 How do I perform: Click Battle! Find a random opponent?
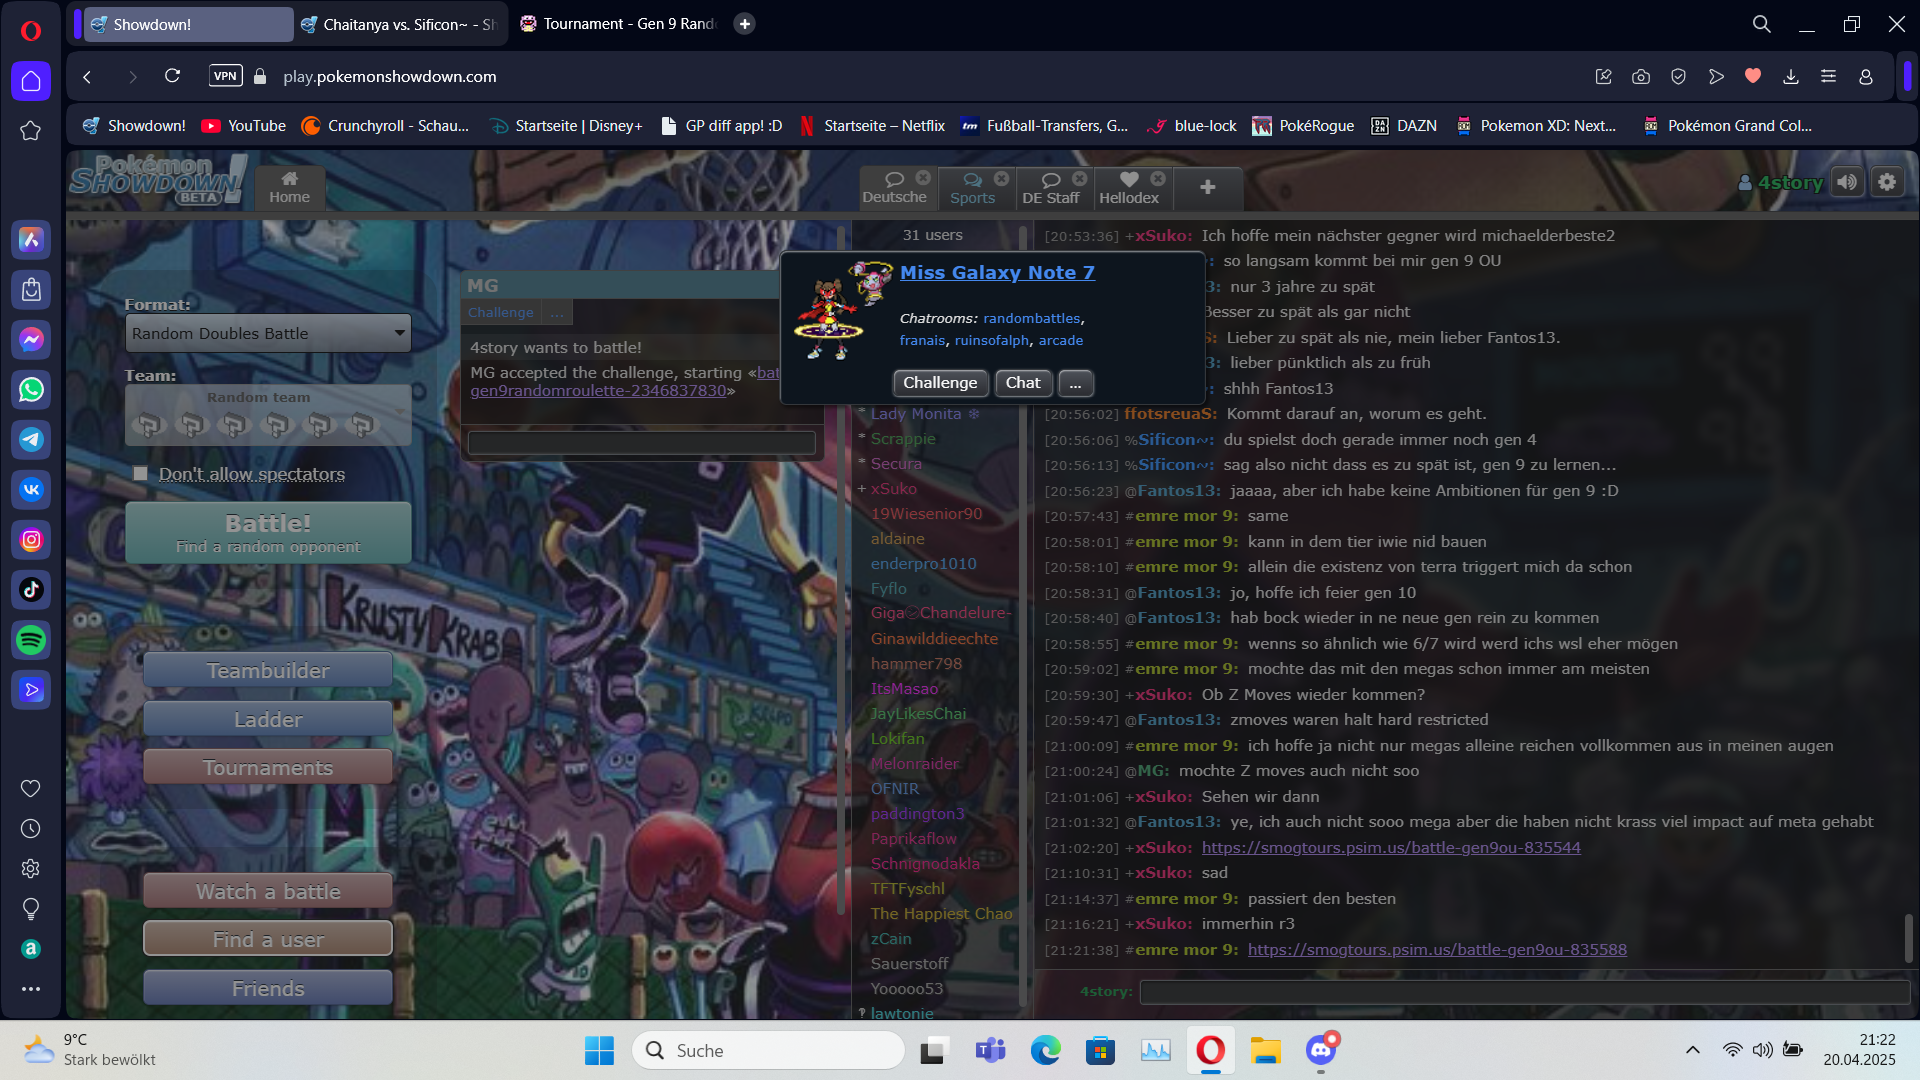[x=268, y=533]
